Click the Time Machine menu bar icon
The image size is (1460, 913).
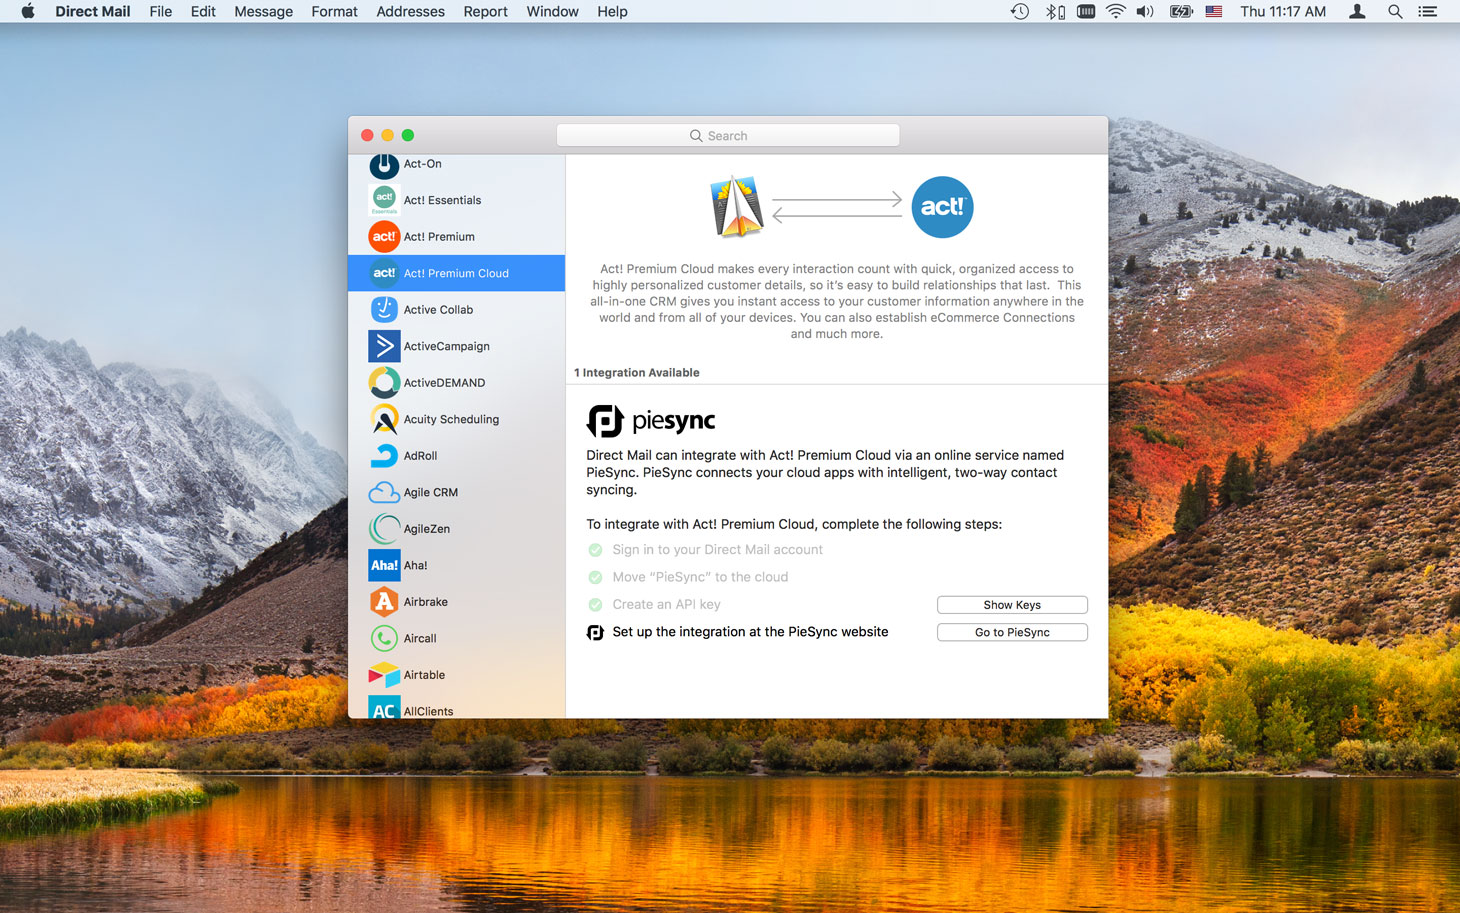click(1020, 12)
